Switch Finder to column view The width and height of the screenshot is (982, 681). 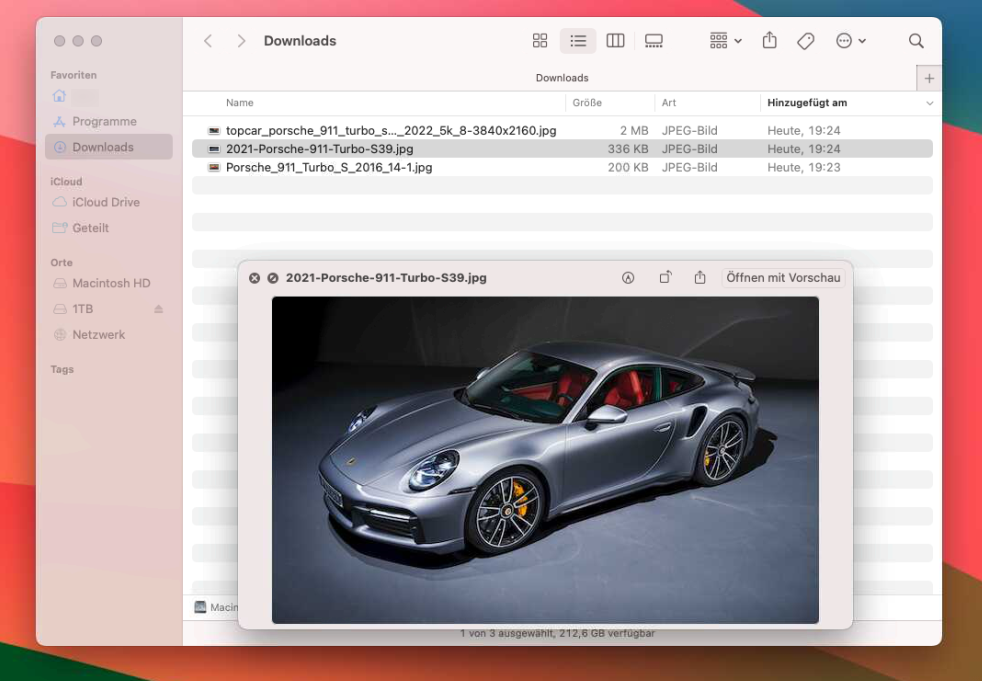616,41
